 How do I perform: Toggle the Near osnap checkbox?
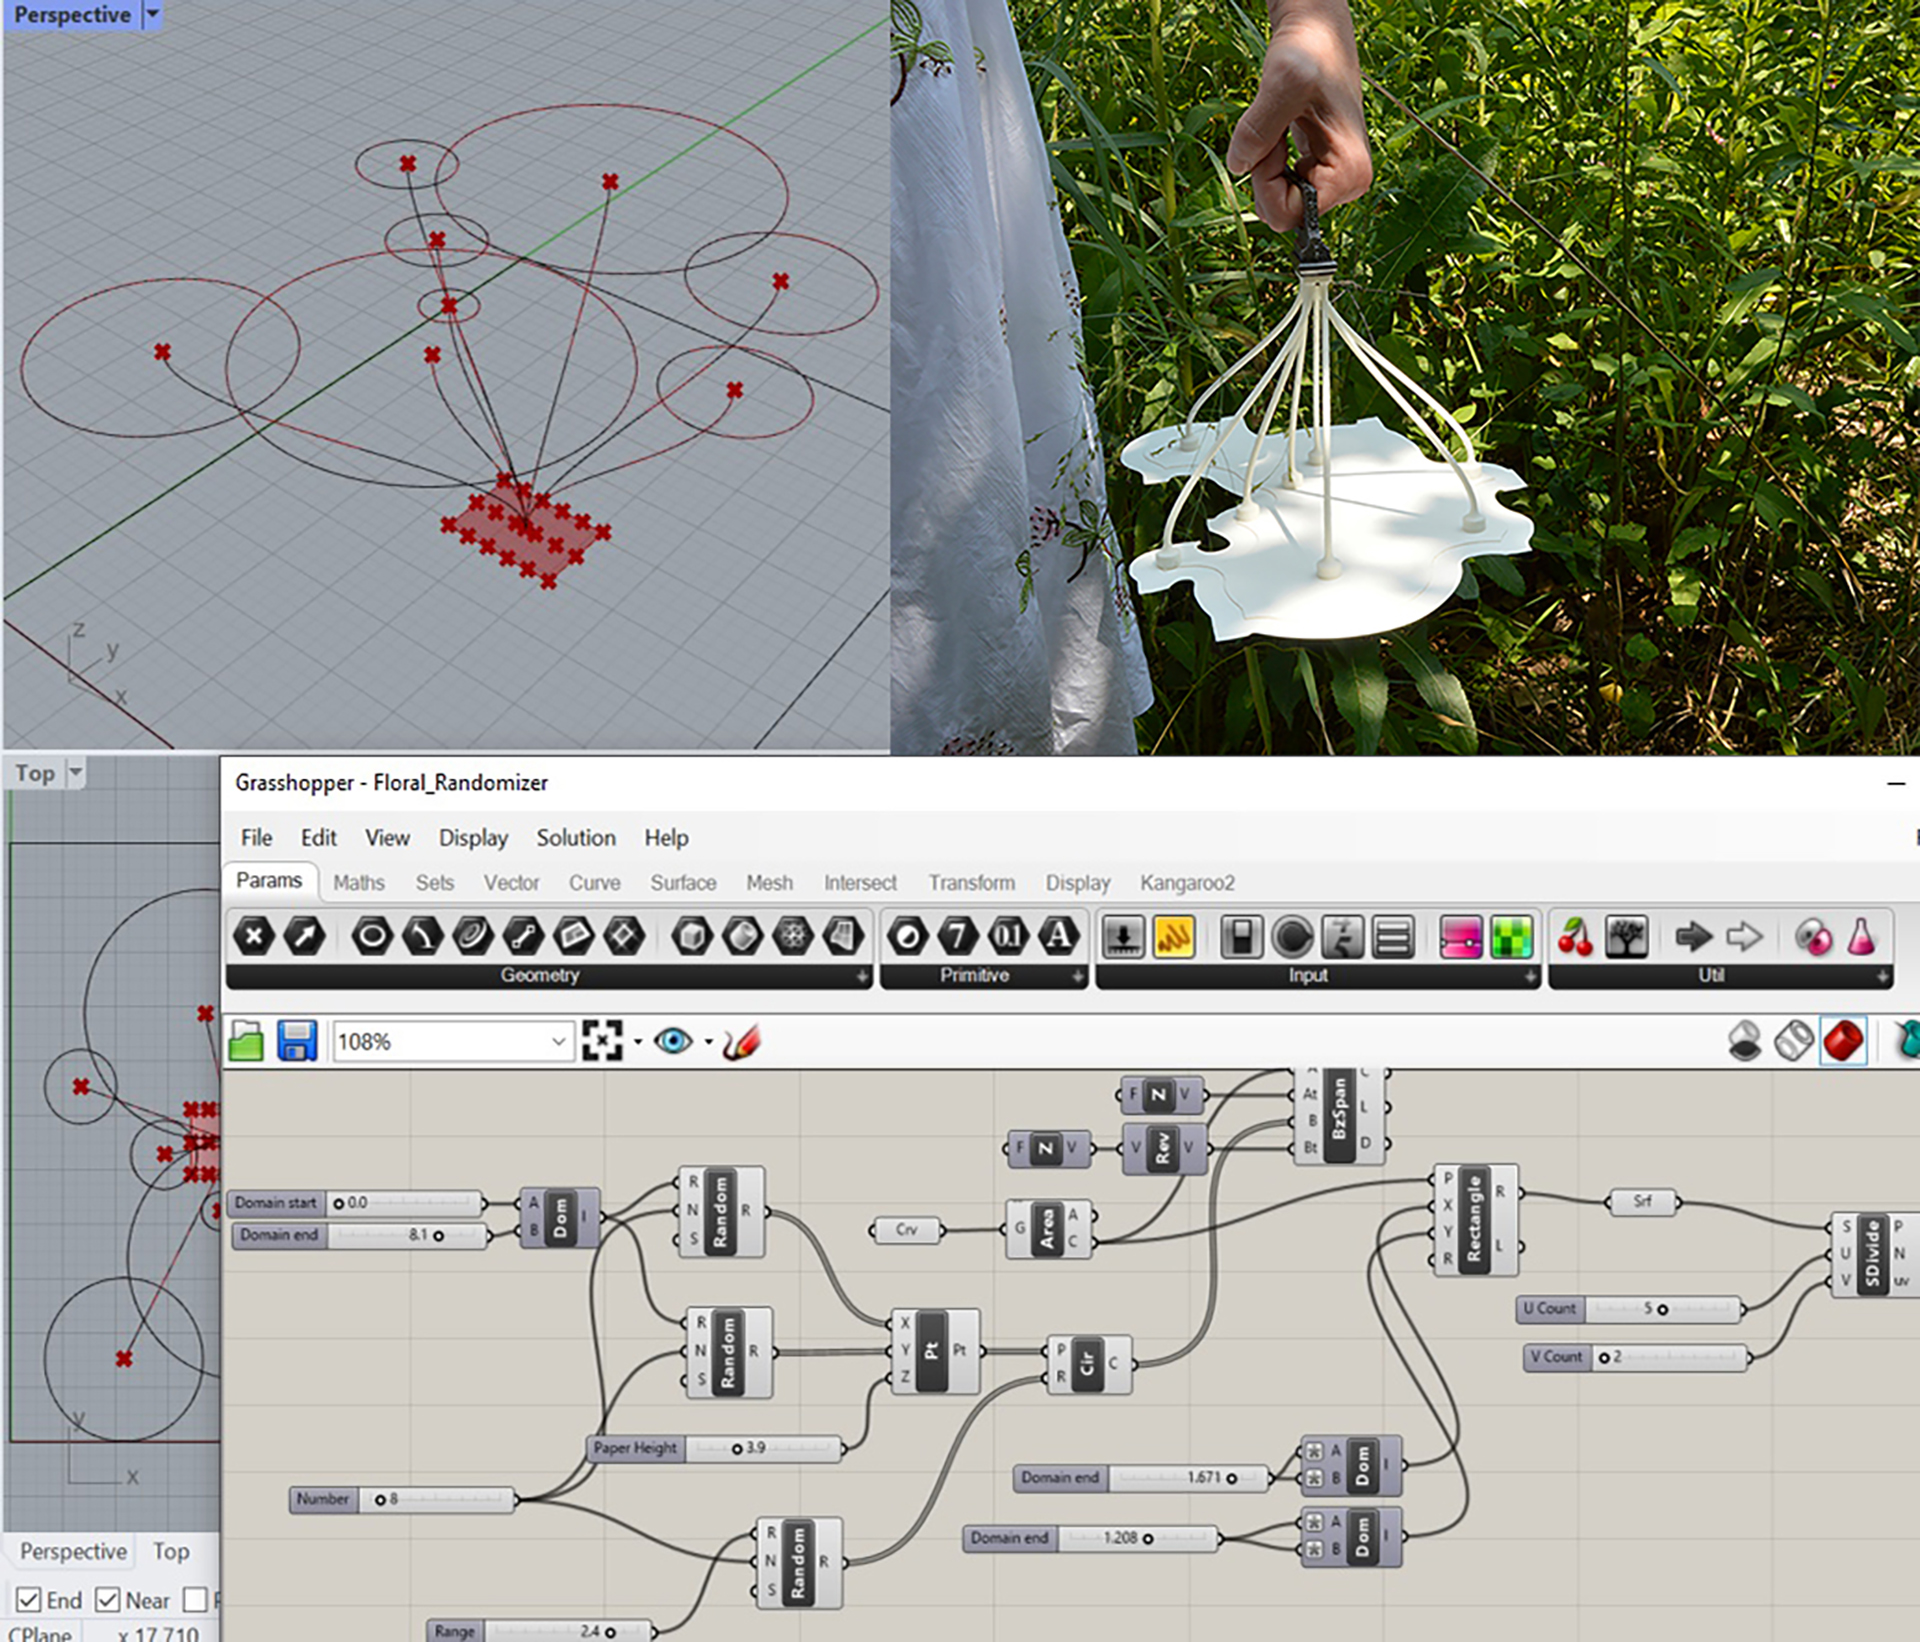(x=108, y=1600)
